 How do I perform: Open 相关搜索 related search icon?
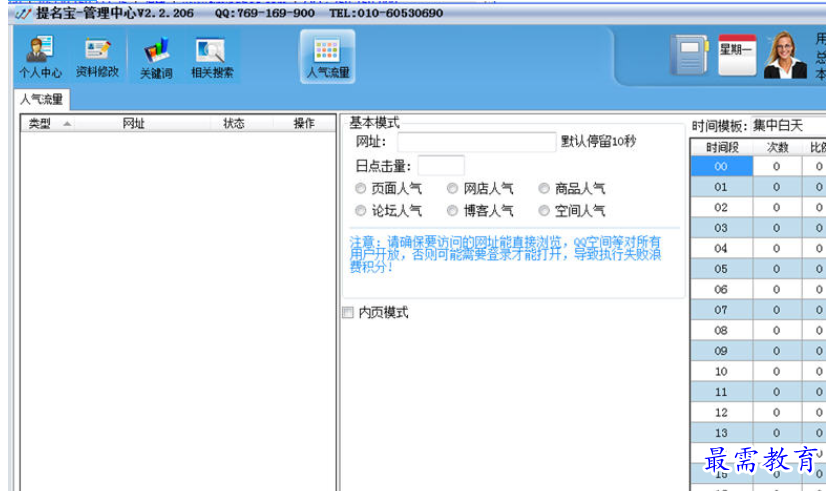tap(212, 57)
